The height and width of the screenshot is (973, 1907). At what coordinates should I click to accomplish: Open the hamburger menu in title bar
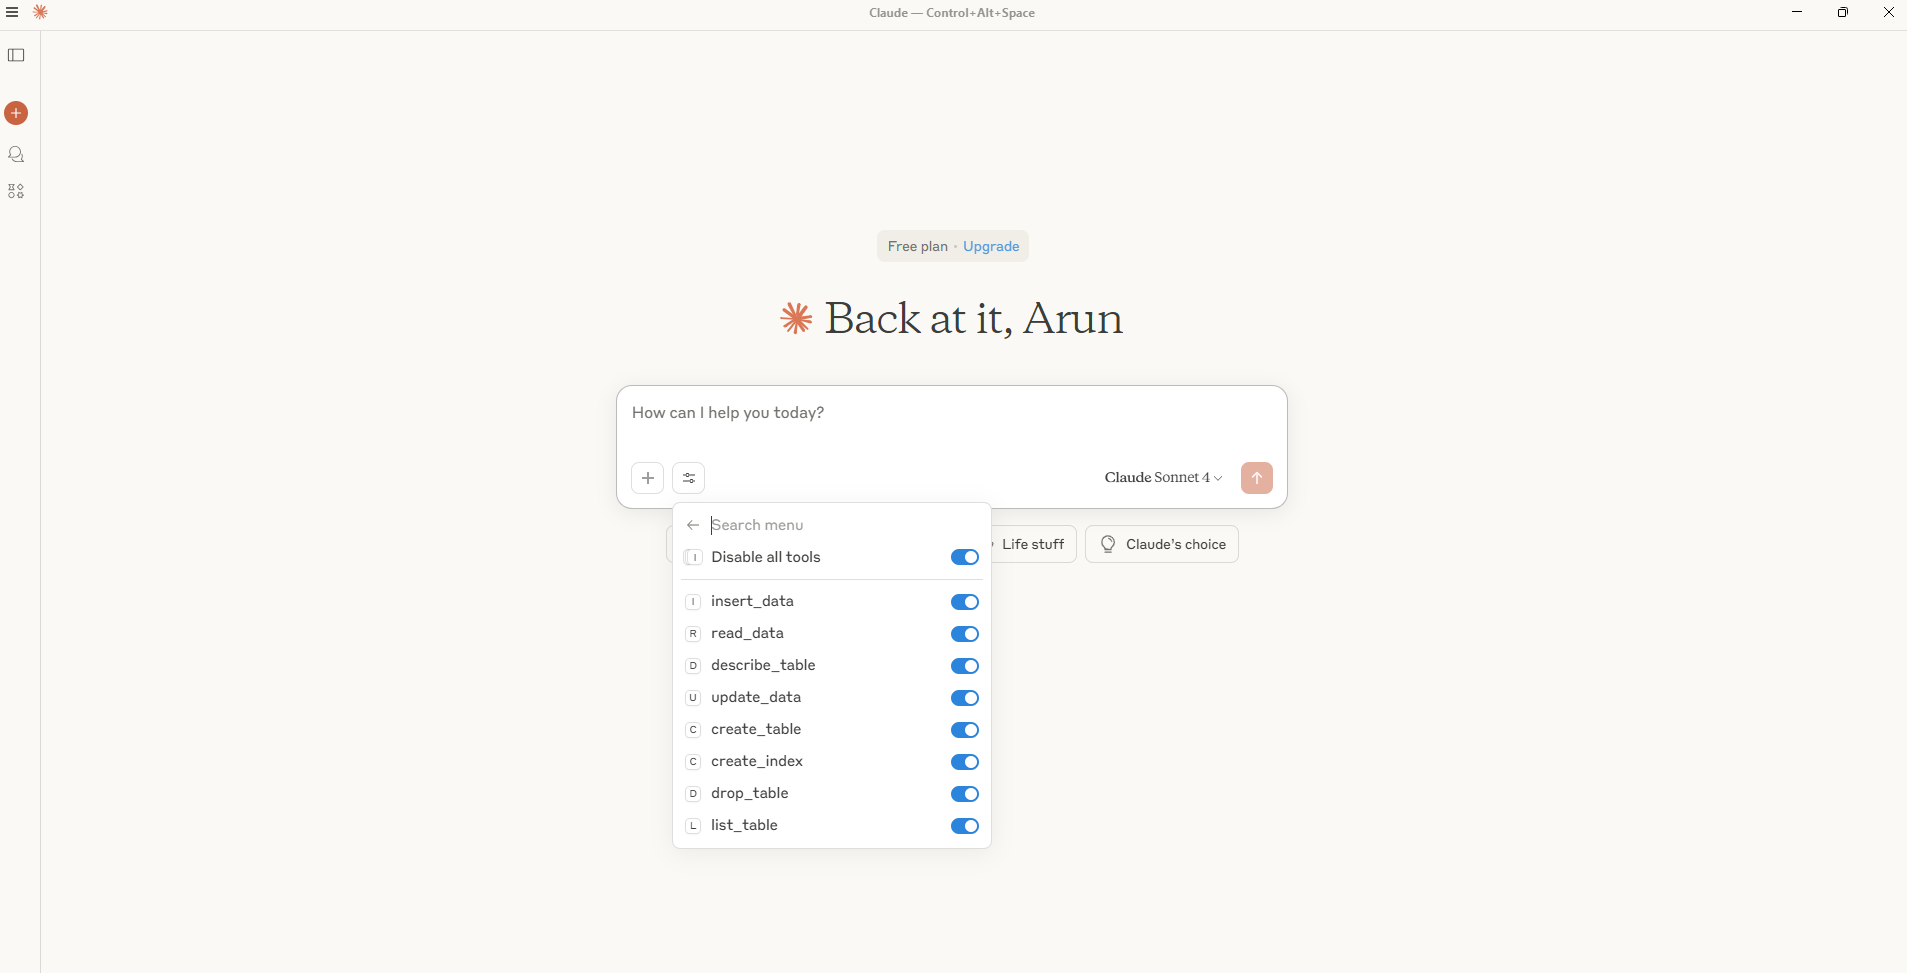[12, 12]
